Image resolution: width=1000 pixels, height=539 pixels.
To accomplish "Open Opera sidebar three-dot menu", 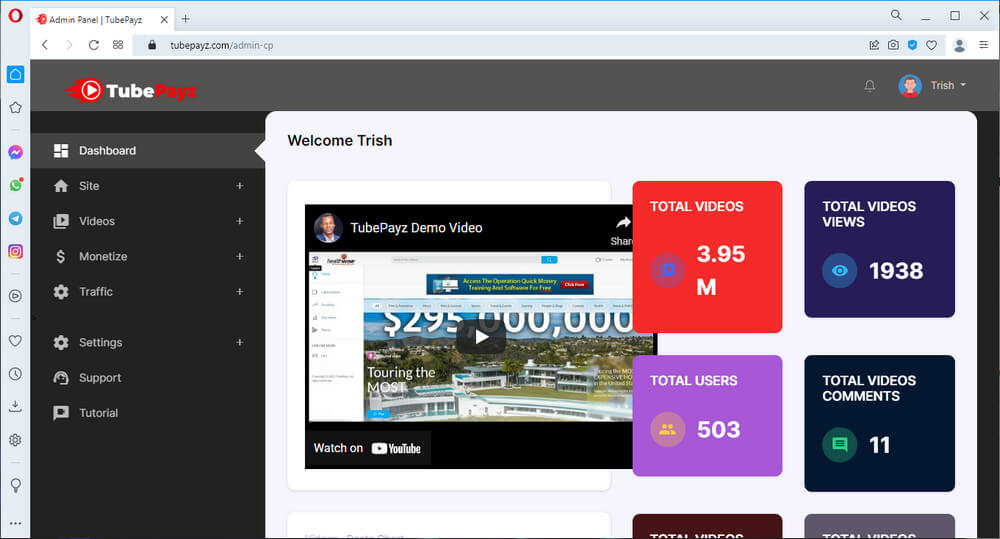I will pos(15,523).
